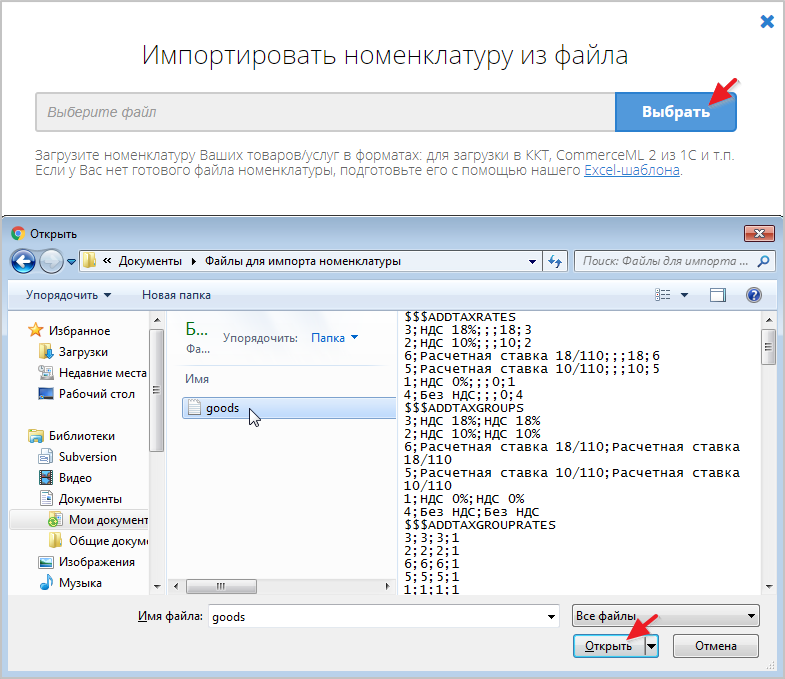Toggle the preview pane icon
The width and height of the screenshot is (785, 679).
(x=717, y=295)
